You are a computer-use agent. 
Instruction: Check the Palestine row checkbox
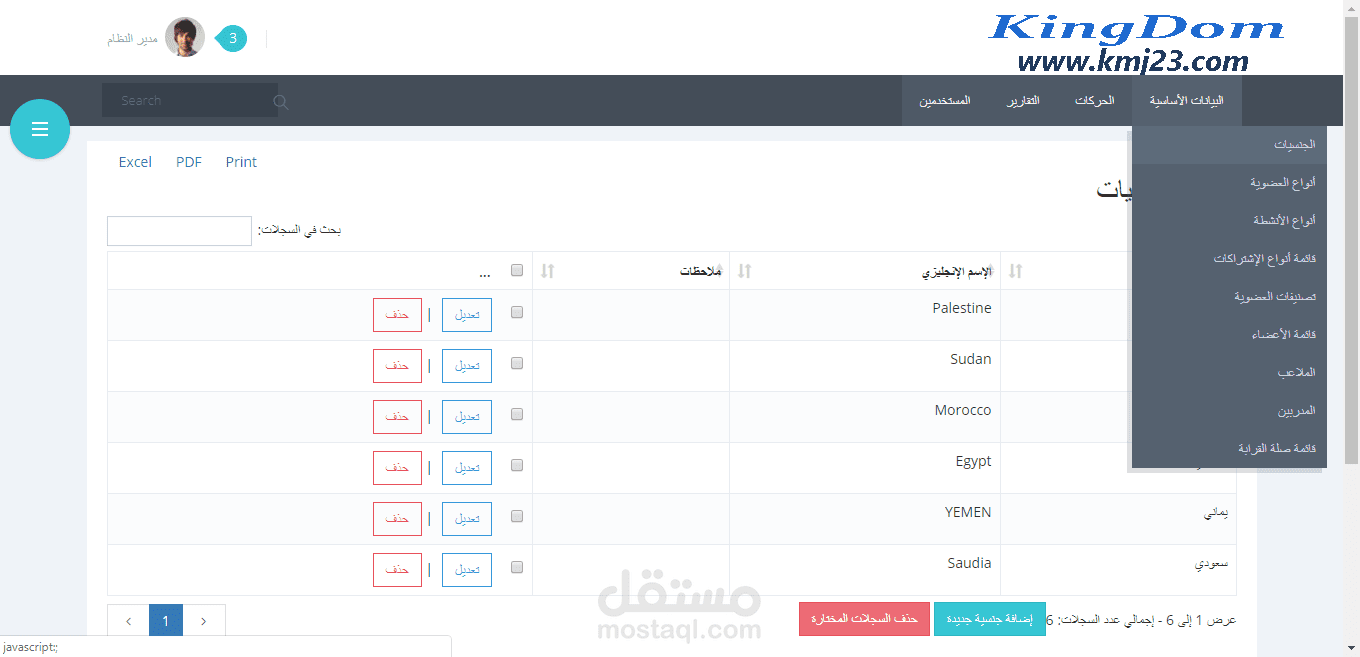click(x=517, y=312)
